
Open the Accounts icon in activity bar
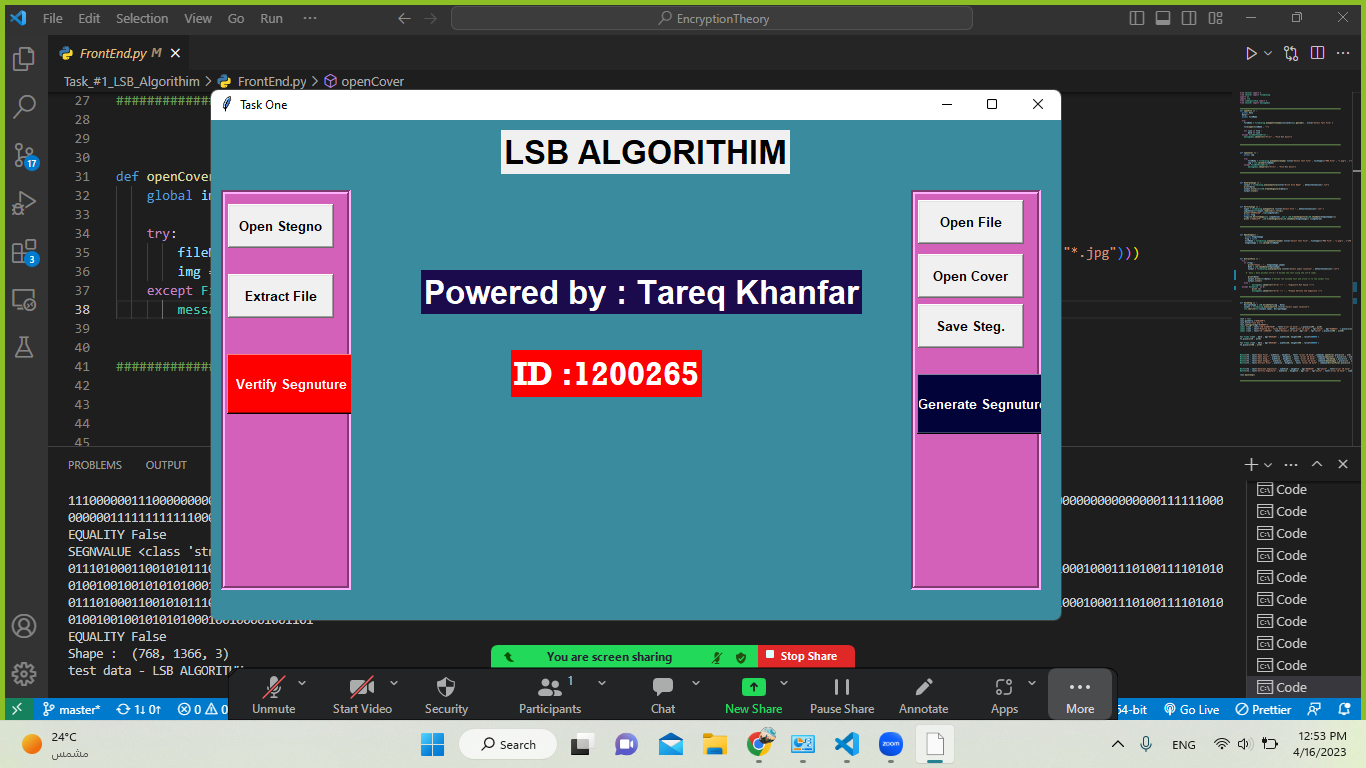[24, 626]
